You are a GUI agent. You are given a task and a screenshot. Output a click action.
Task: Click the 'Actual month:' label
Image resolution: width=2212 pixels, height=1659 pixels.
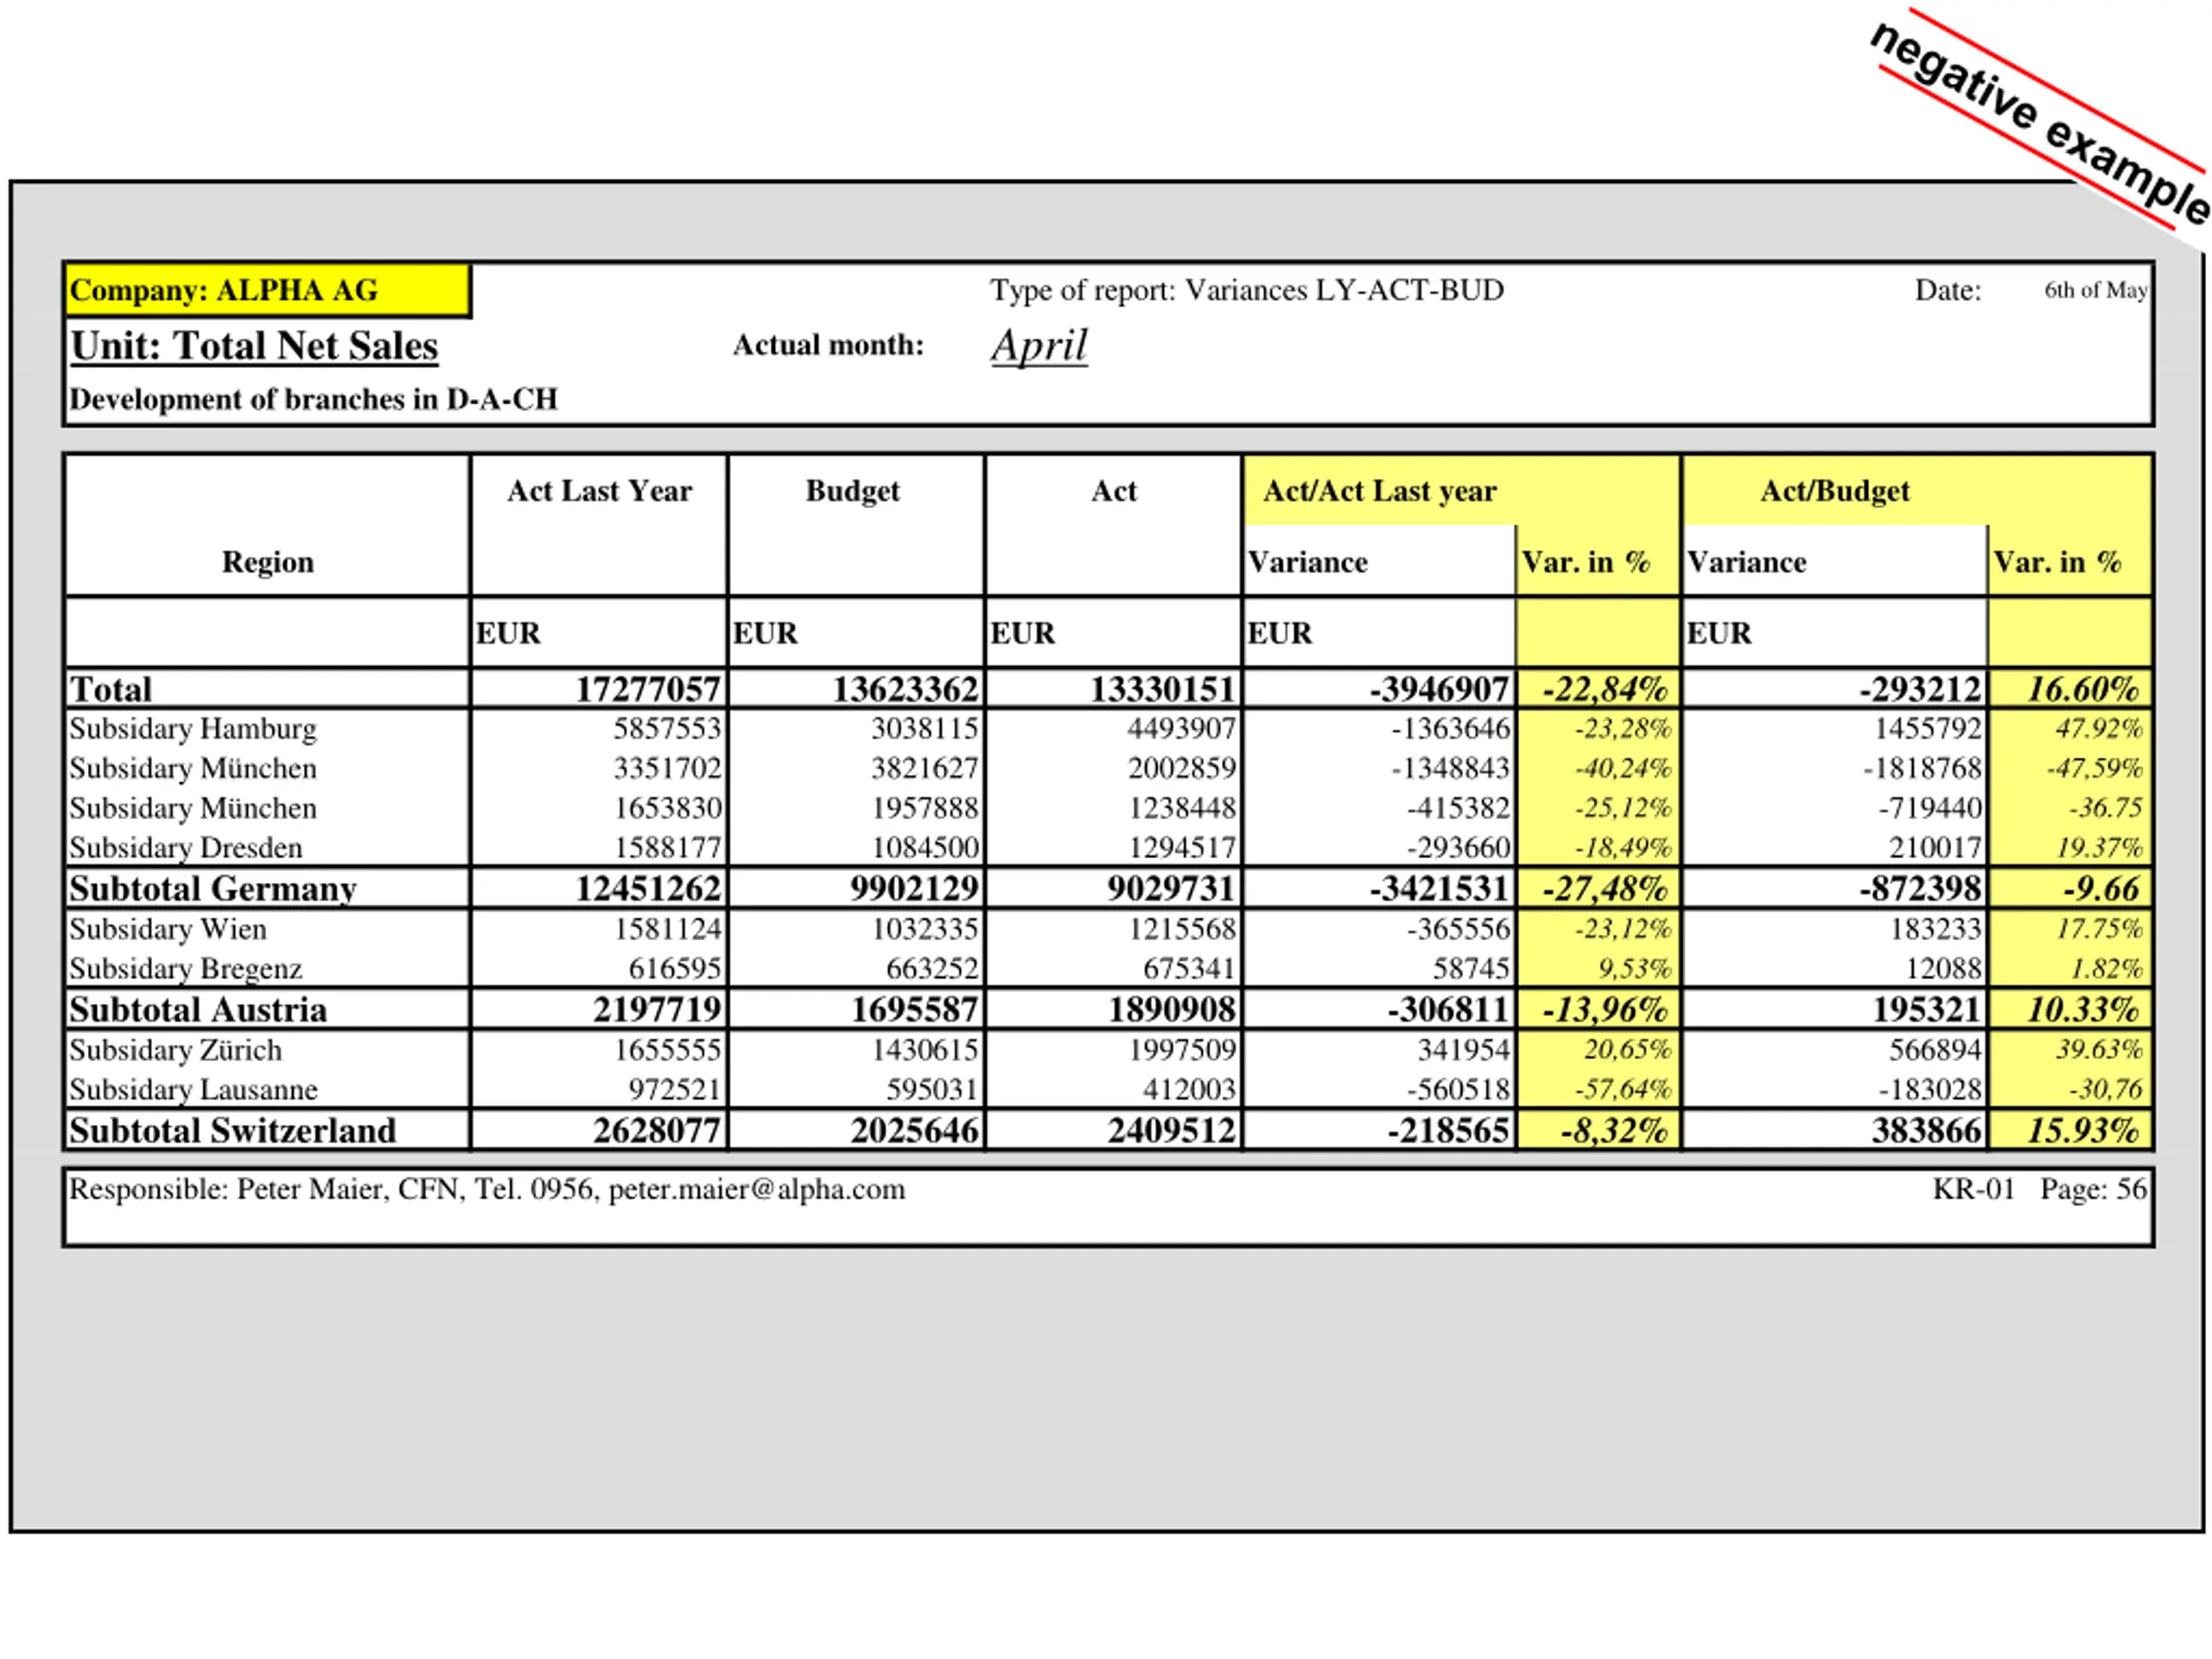[x=828, y=345]
